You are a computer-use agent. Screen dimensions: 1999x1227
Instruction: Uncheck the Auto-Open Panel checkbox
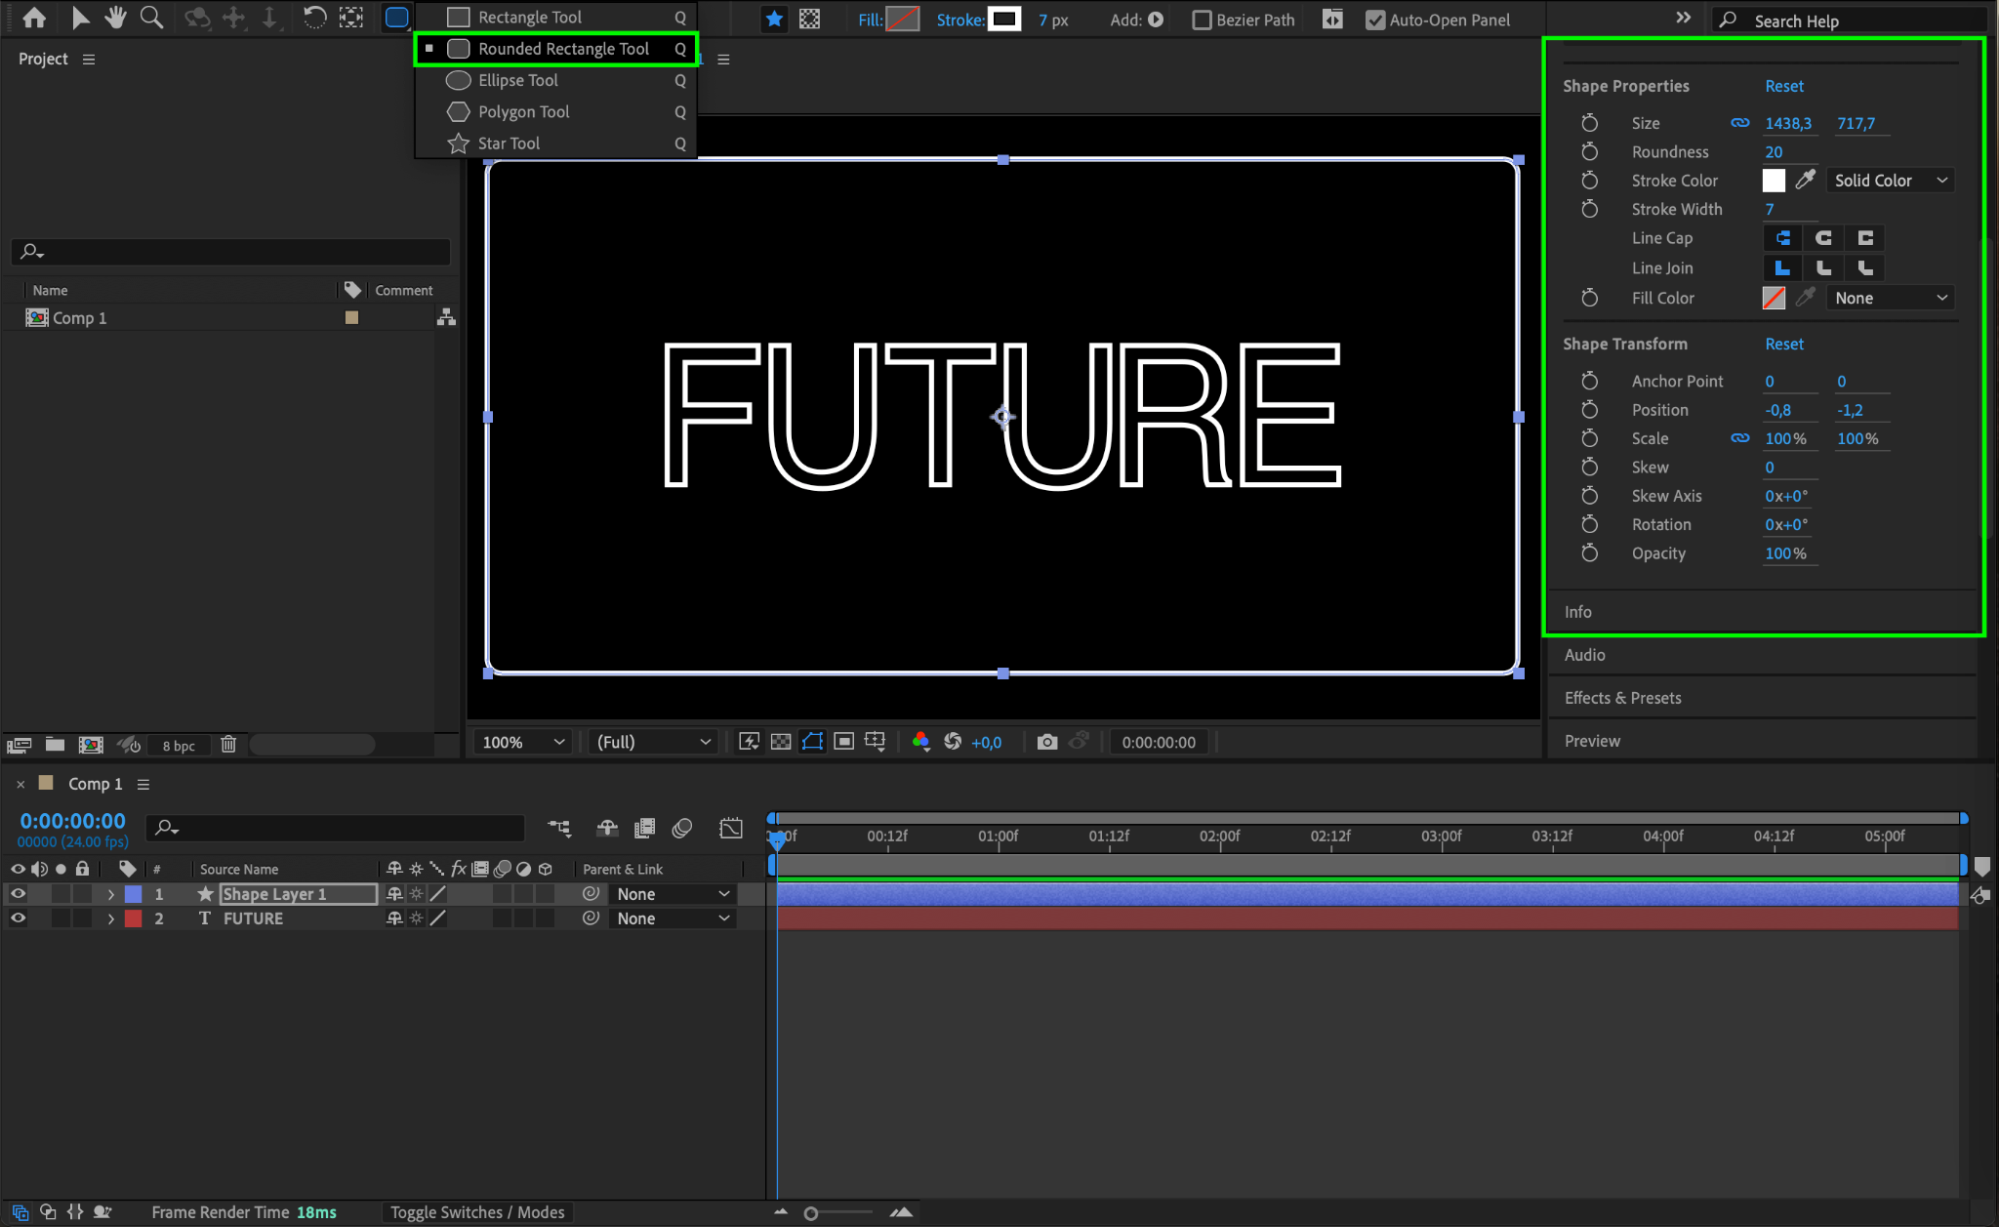(1376, 19)
